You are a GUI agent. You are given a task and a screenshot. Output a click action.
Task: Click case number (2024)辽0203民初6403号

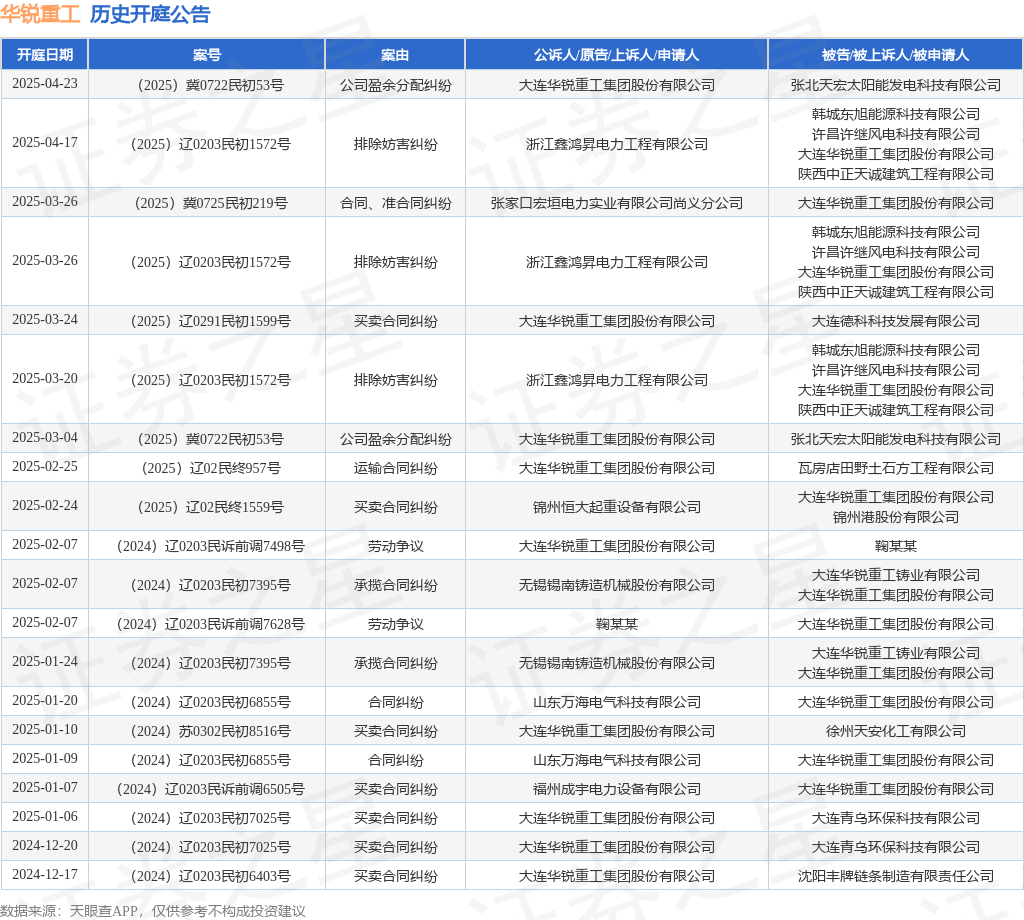(x=211, y=876)
